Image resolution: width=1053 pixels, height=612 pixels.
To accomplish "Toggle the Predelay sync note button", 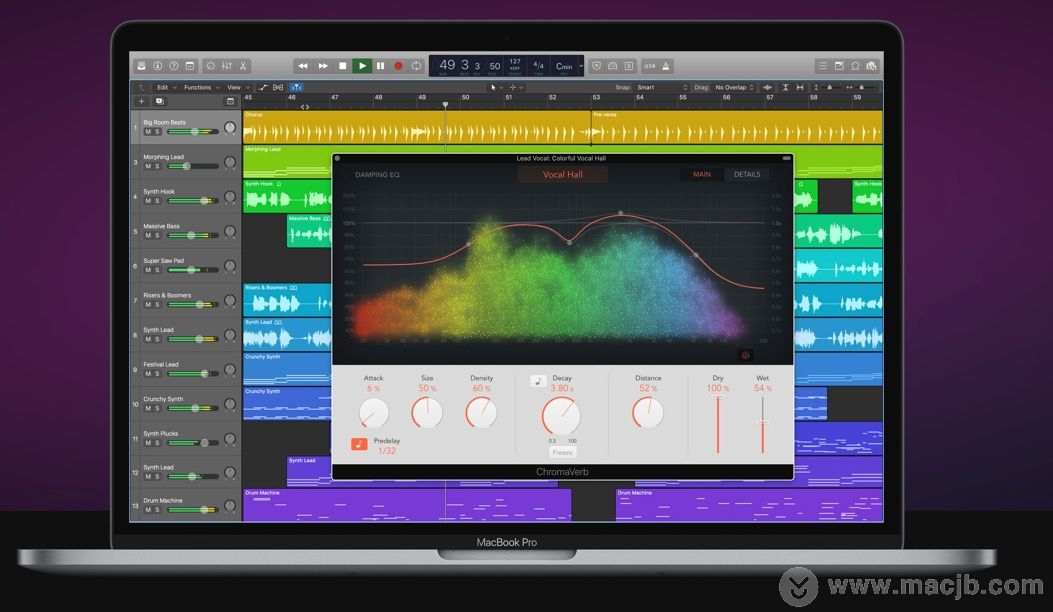I will click(x=359, y=444).
